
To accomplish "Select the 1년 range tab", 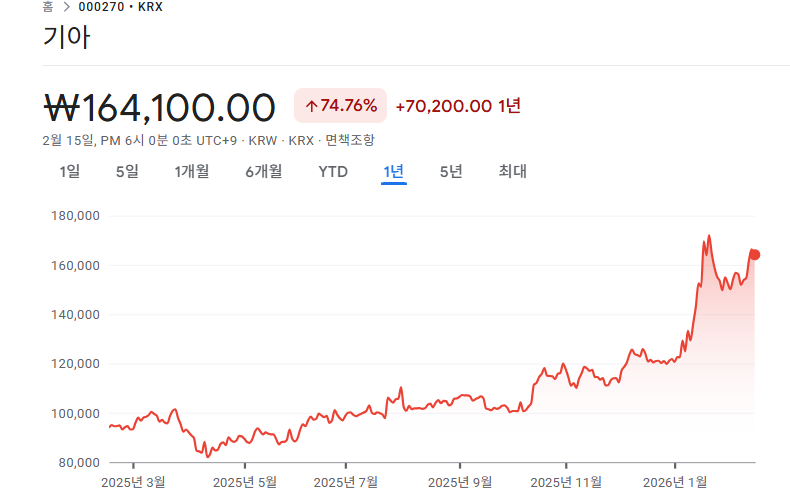I will coord(393,171).
